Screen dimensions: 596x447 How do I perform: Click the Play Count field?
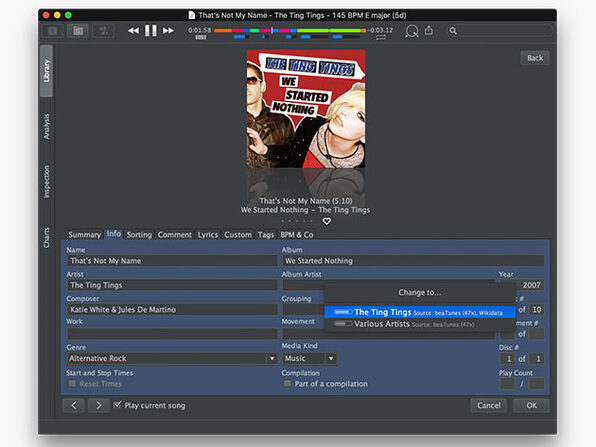click(507, 384)
